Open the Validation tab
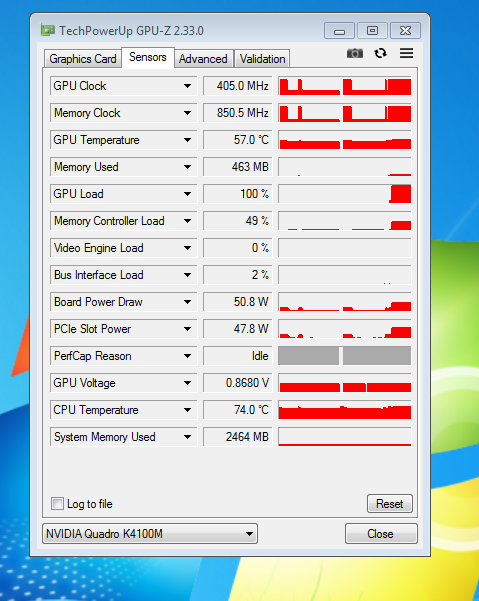 click(x=262, y=59)
